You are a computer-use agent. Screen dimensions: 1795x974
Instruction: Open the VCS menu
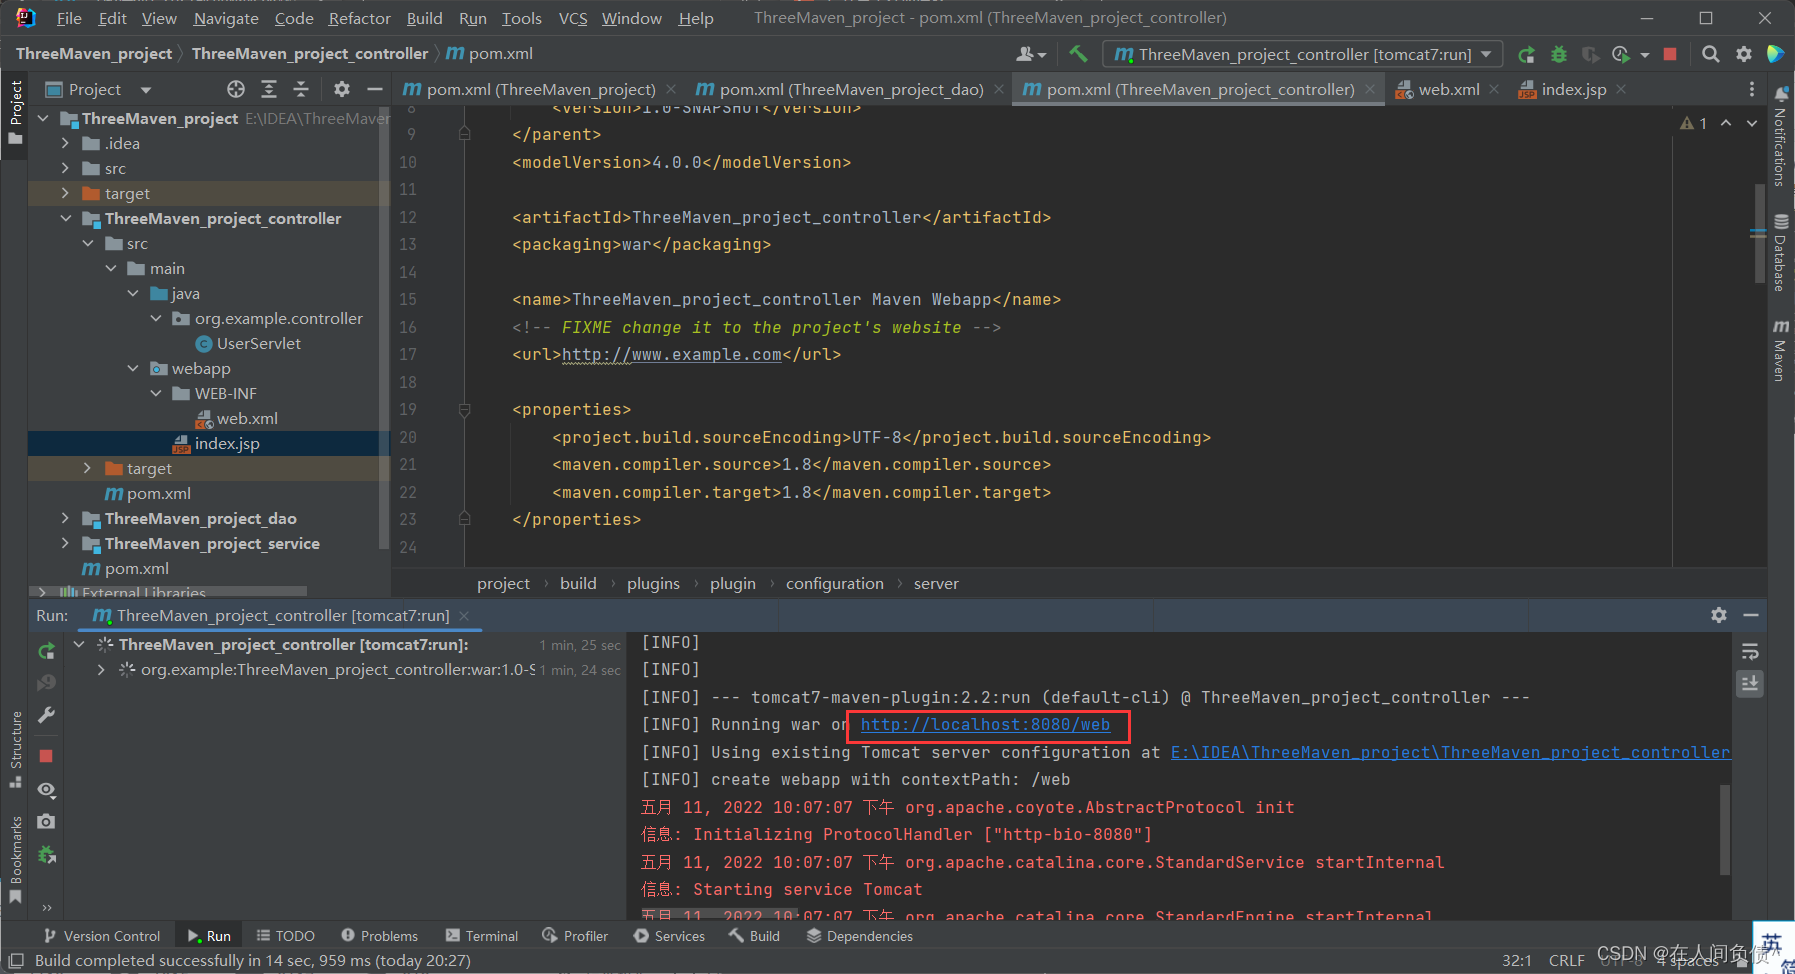point(573,18)
